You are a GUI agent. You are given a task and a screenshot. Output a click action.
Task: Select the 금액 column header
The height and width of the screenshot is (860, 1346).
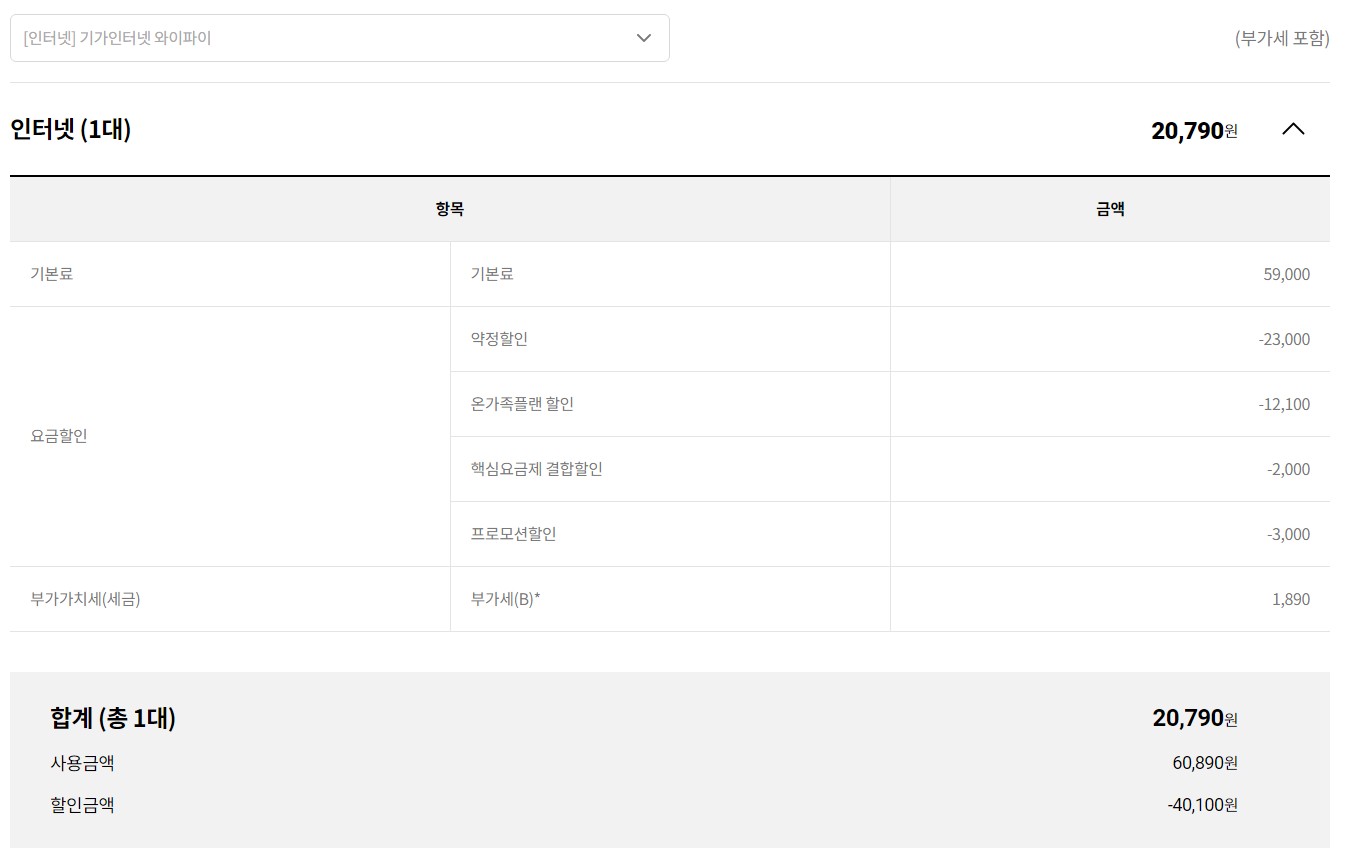[1110, 209]
